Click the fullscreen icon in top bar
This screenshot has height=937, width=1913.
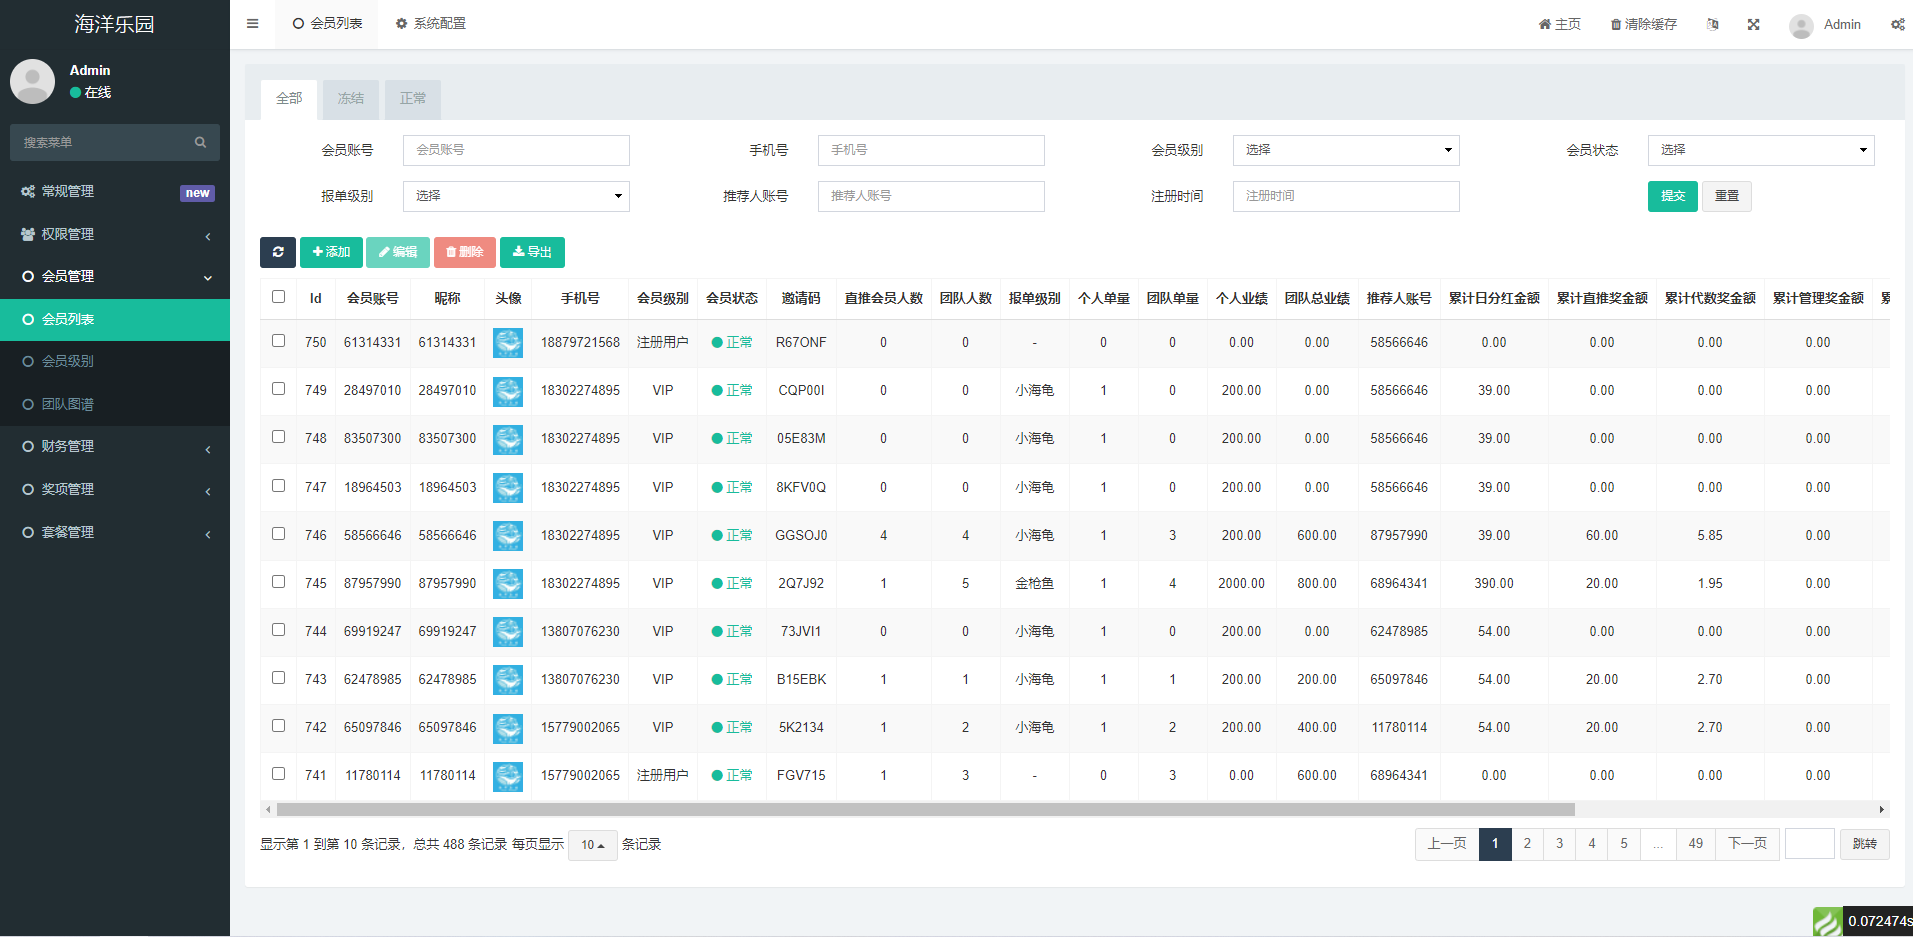(x=1753, y=23)
